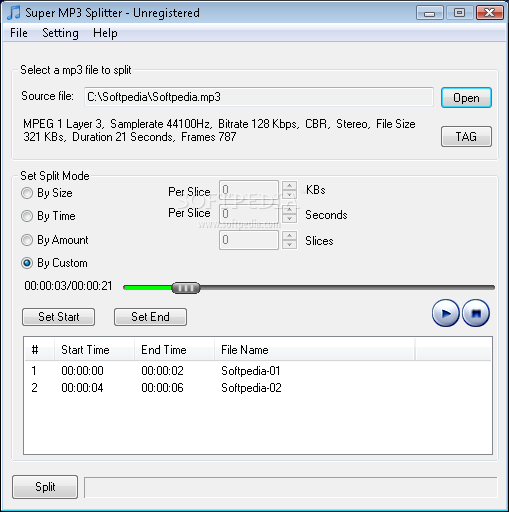Minimize the Super MP3 Splitter window
The height and width of the screenshot is (512, 509).
[x=430, y=13]
